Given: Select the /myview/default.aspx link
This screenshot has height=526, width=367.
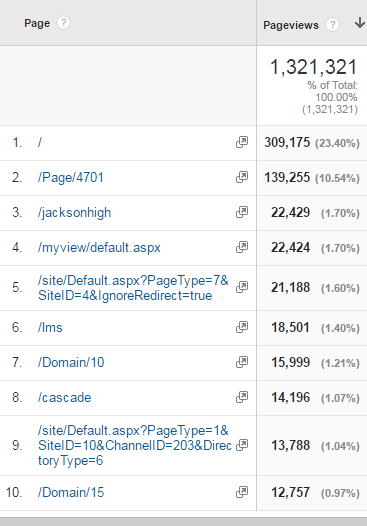Looking at the screenshot, I should tap(99, 248).
